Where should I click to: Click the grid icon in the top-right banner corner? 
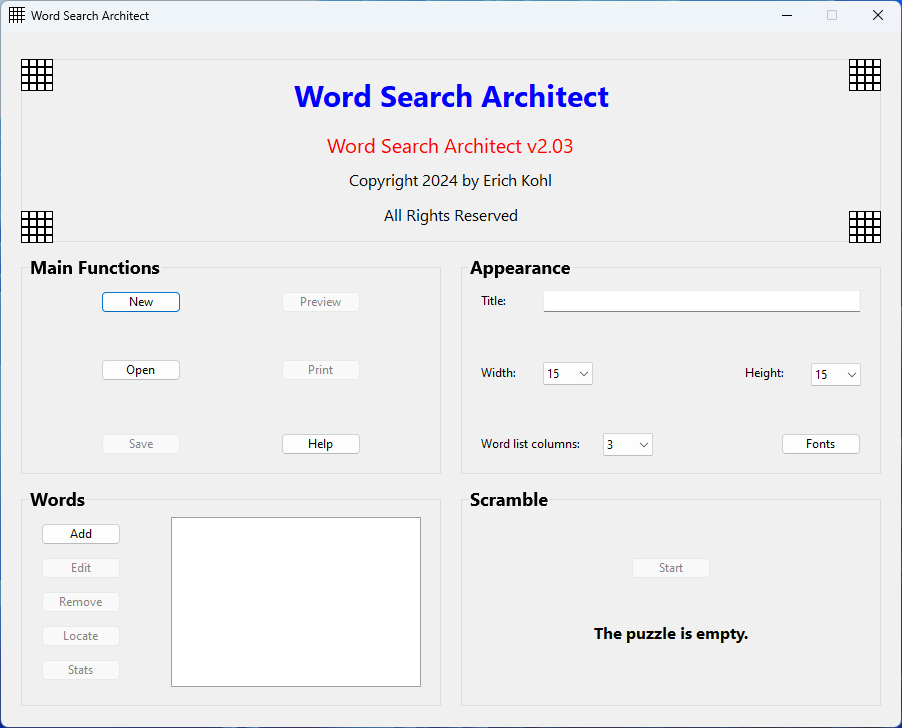pyautogui.click(x=864, y=74)
